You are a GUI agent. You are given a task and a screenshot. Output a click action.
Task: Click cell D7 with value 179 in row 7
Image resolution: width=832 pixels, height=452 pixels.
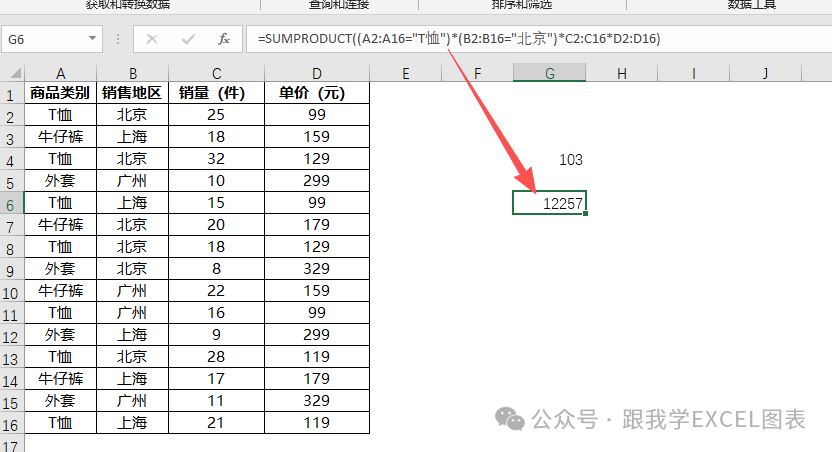pyautogui.click(x=317, y=224)
